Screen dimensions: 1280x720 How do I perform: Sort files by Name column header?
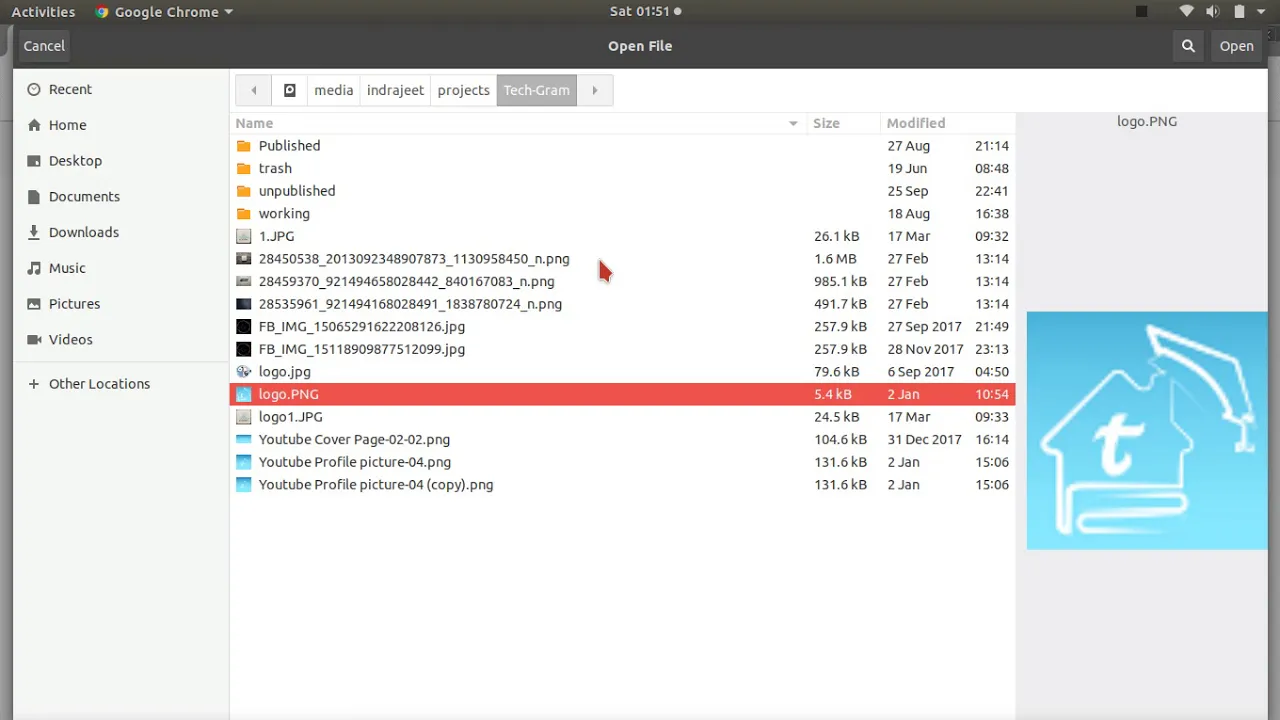coord(518,123)
